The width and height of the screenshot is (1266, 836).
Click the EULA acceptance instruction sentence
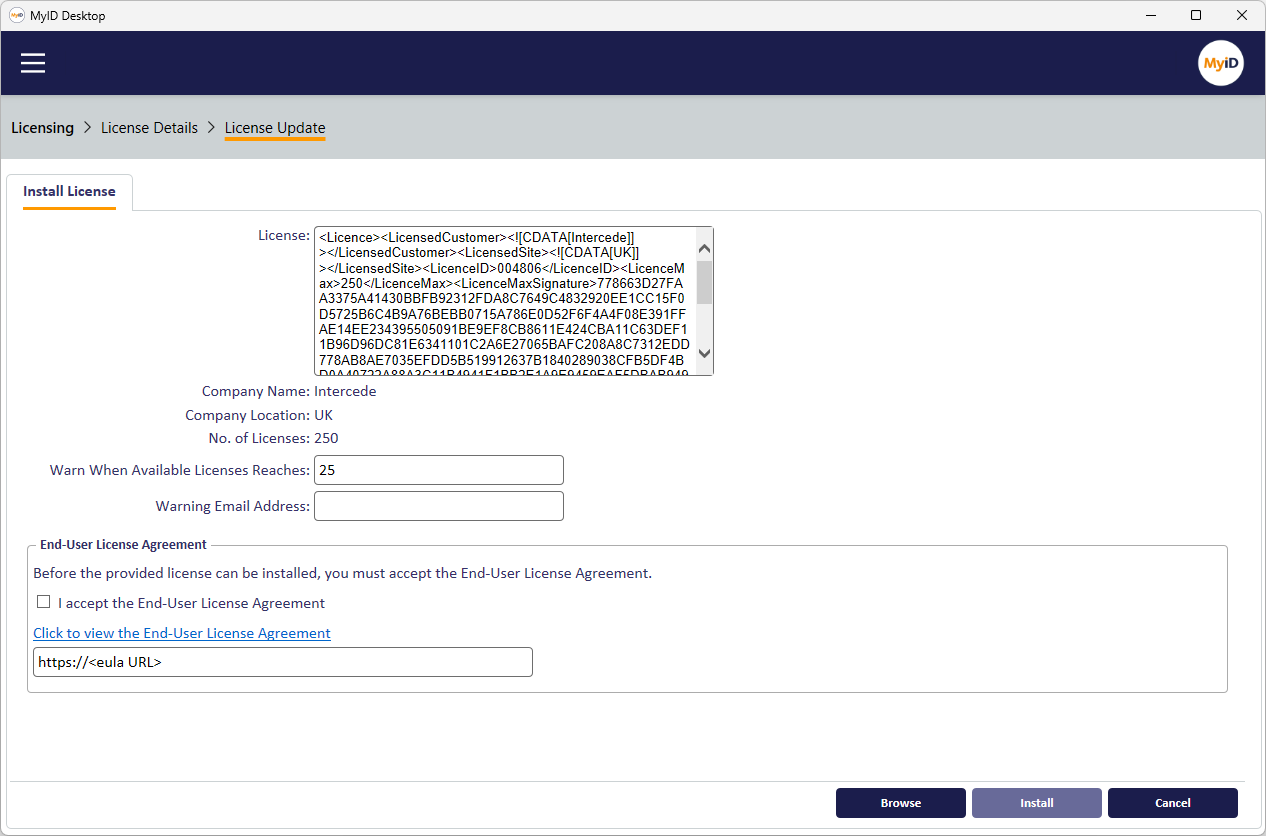point(342,574)
